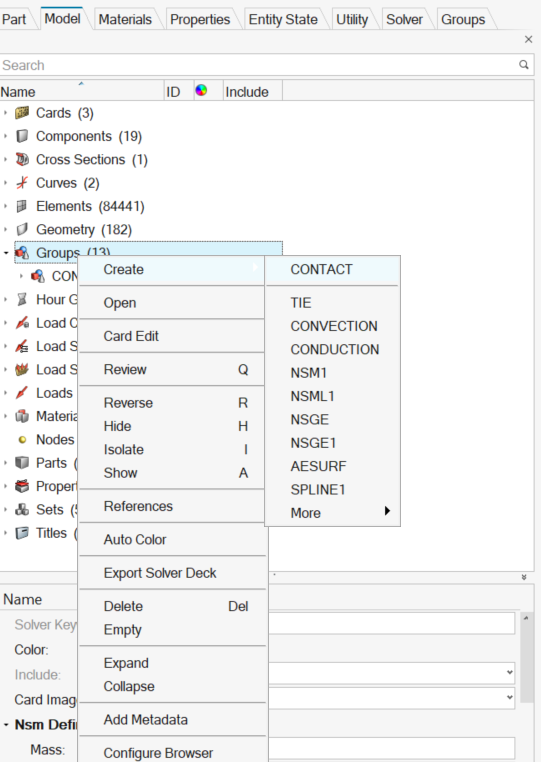Click the CON child group icon
Image resolution: width=541 pixels, height=762 pixels.
pyautogui.click(x=38, y=276)
